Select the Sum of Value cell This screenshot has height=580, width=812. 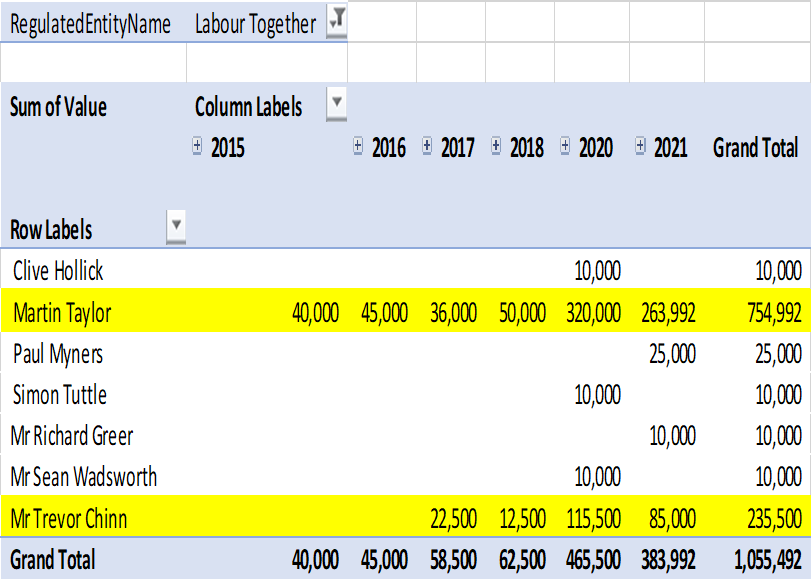click(x=59, y=107)
